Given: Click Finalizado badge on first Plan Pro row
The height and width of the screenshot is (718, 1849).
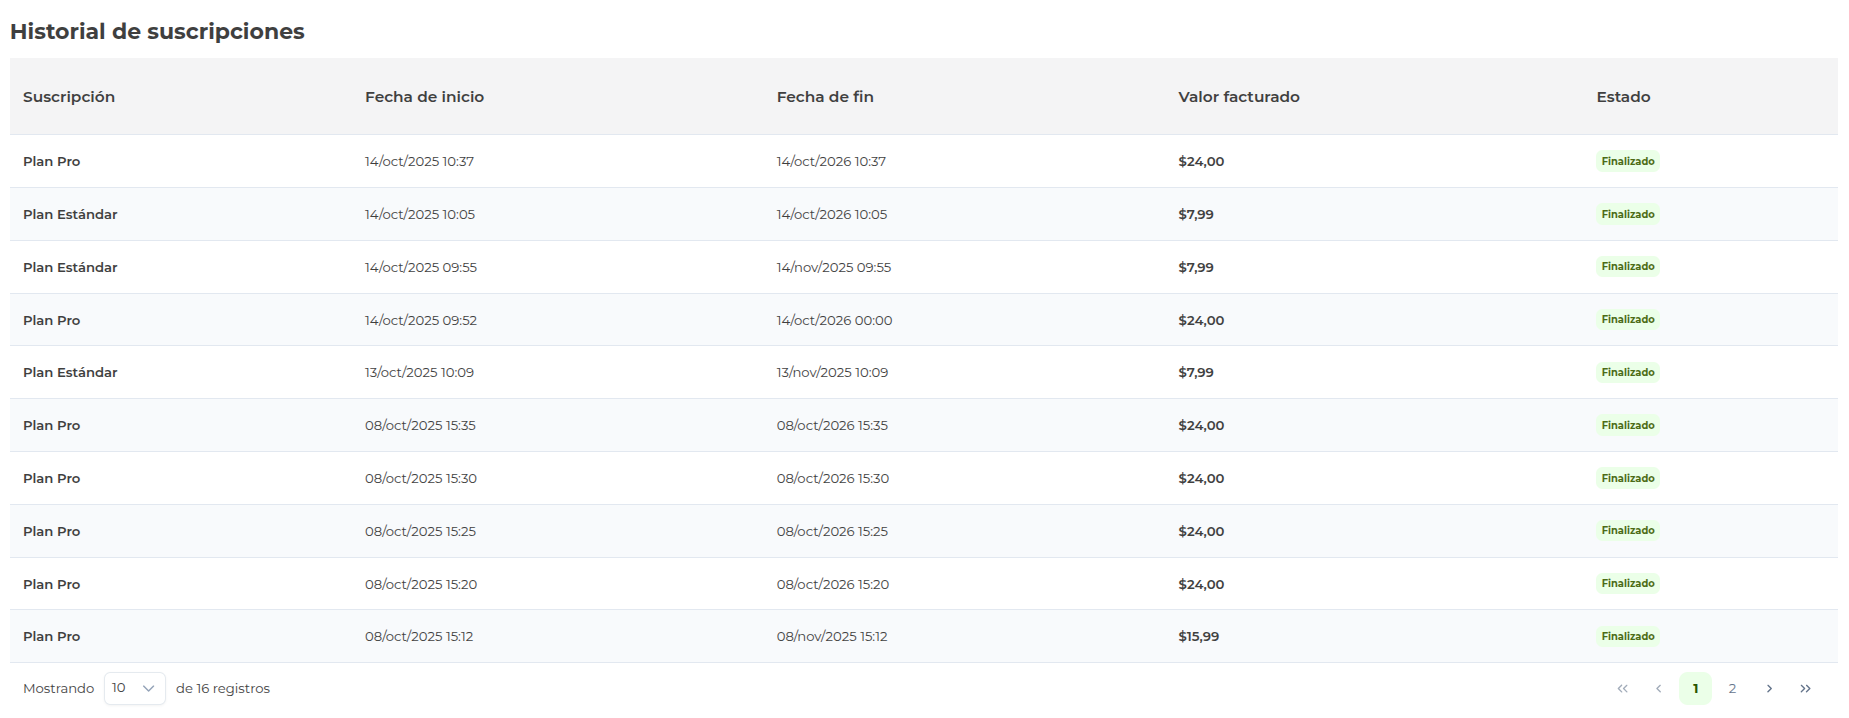Looking at the screenshot, I should point(1627,161).
